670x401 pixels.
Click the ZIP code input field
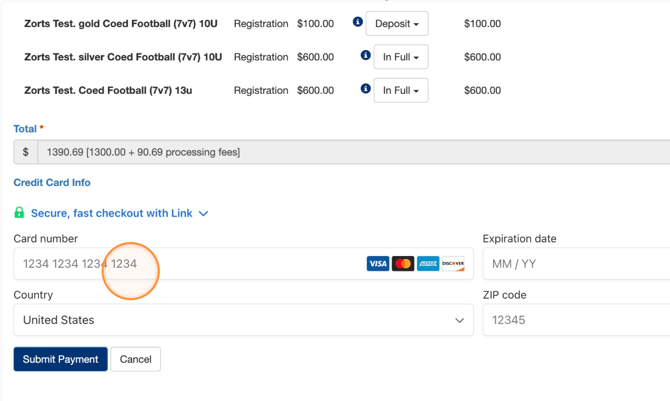click(x=575, y=320)
